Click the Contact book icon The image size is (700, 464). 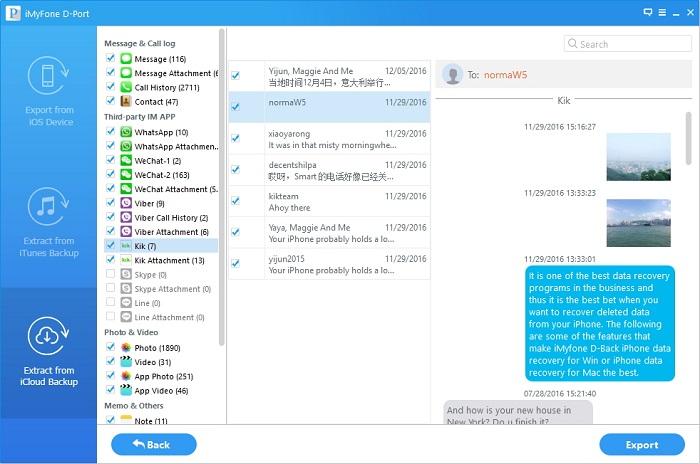click(x=126, y=101)
